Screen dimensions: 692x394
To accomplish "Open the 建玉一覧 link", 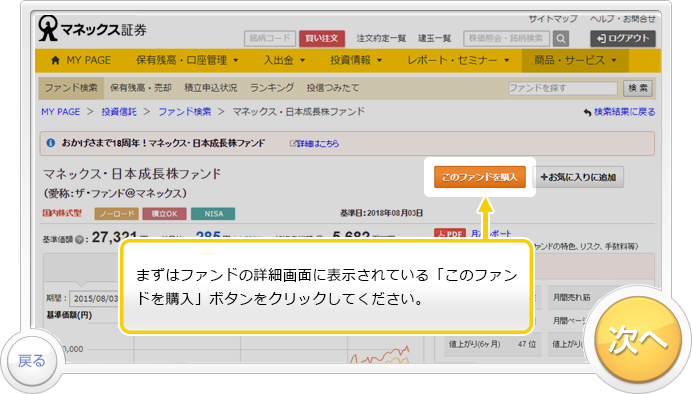I will (435, 38).
